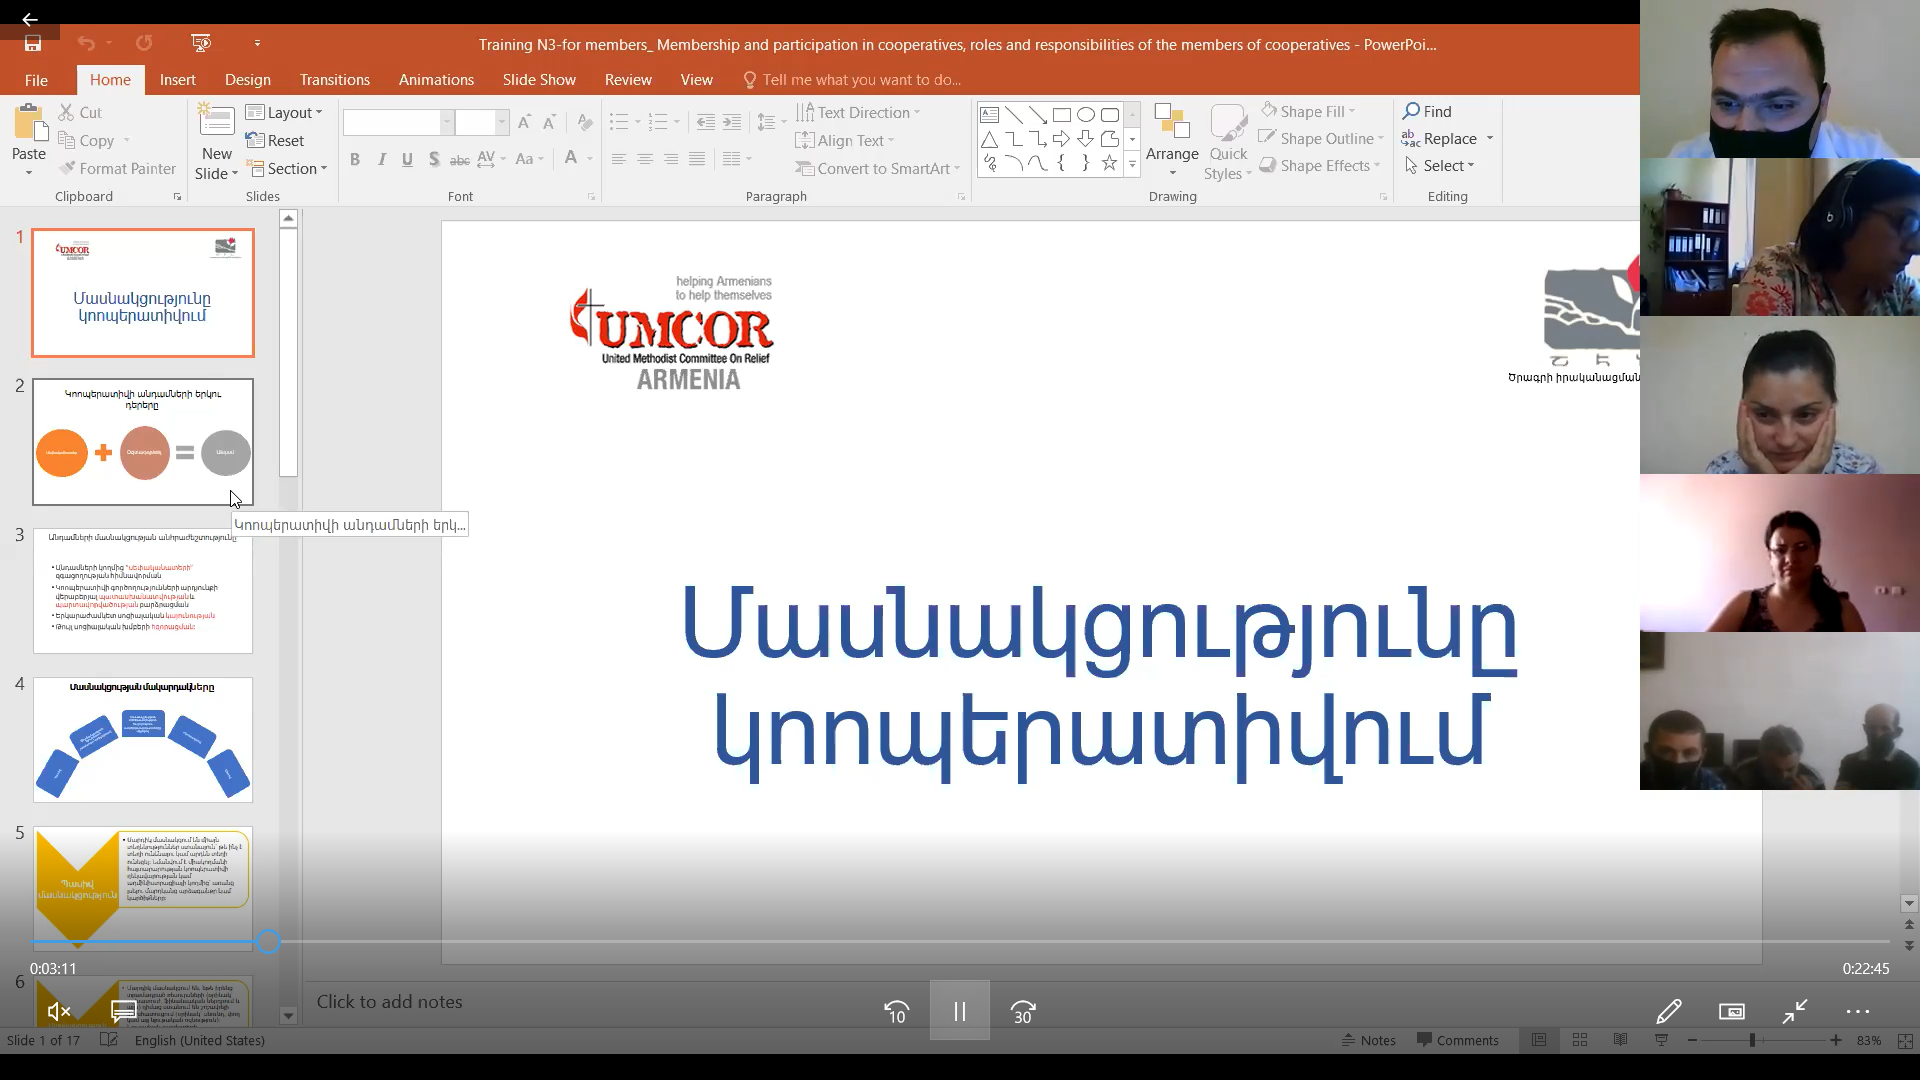The height and width of the screenshot is (1080, 1920).
Task: Insert a rectangle from the shapes gallery
Action: 1062,115
